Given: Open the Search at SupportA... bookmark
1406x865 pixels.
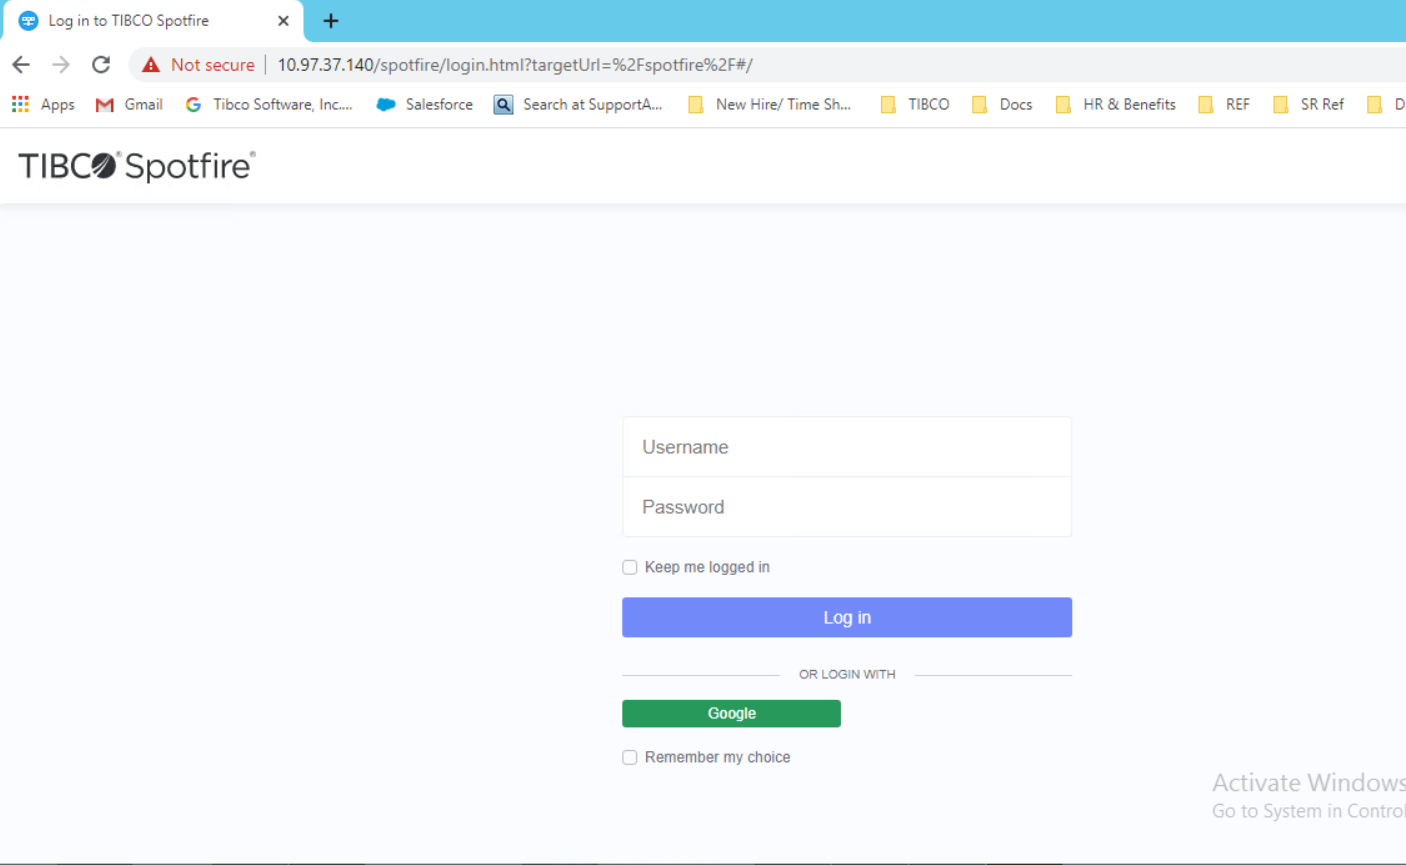Looking at the screenshot, I should coord(578,104).
